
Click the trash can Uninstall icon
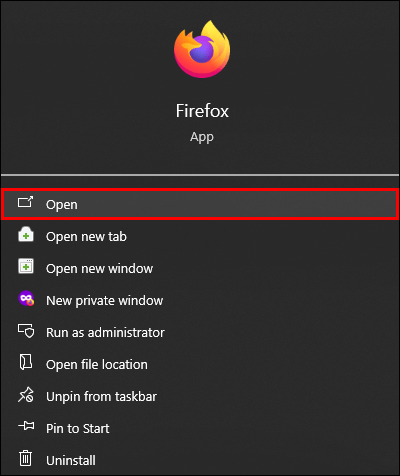coord(26,458)
